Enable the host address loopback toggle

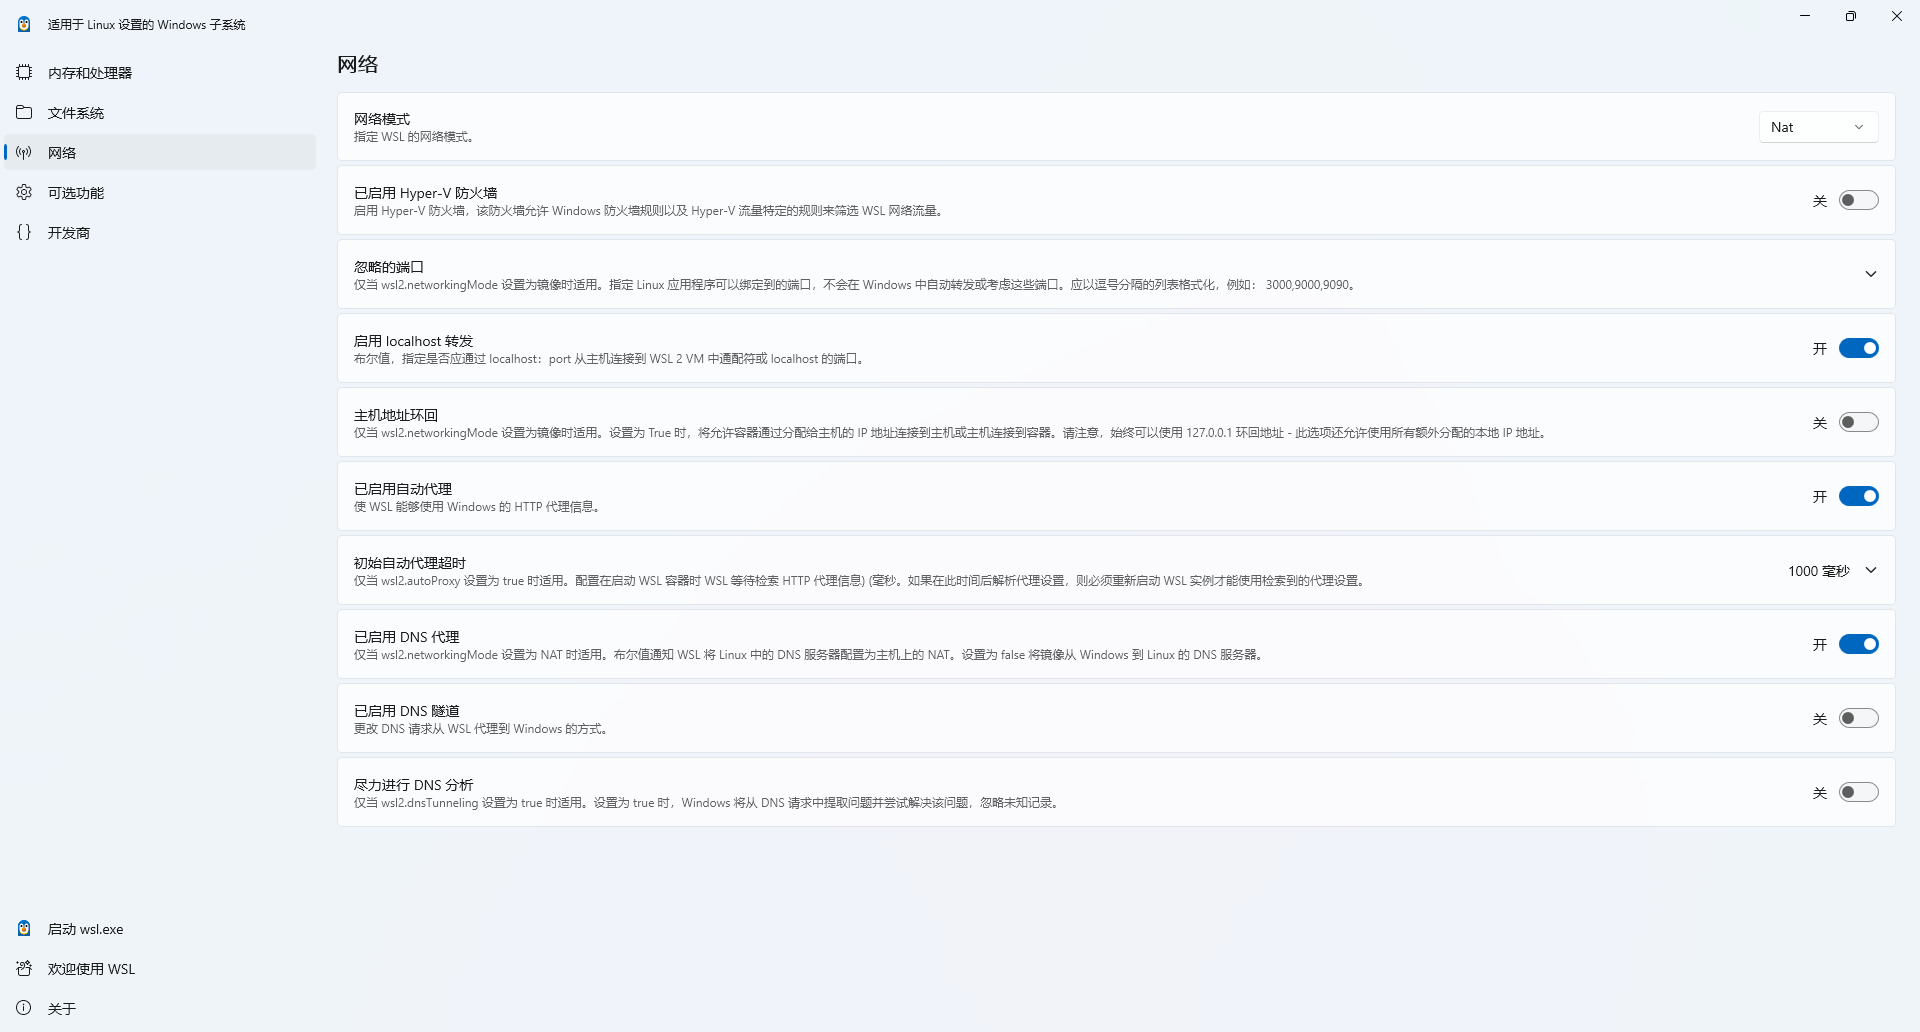coord(1858,422)
